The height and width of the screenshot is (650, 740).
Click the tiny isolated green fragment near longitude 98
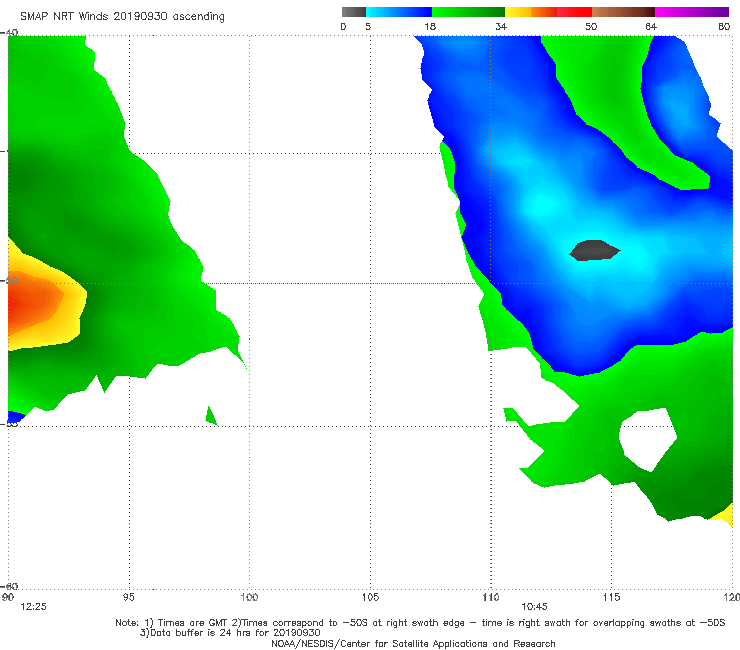[210, 416]
